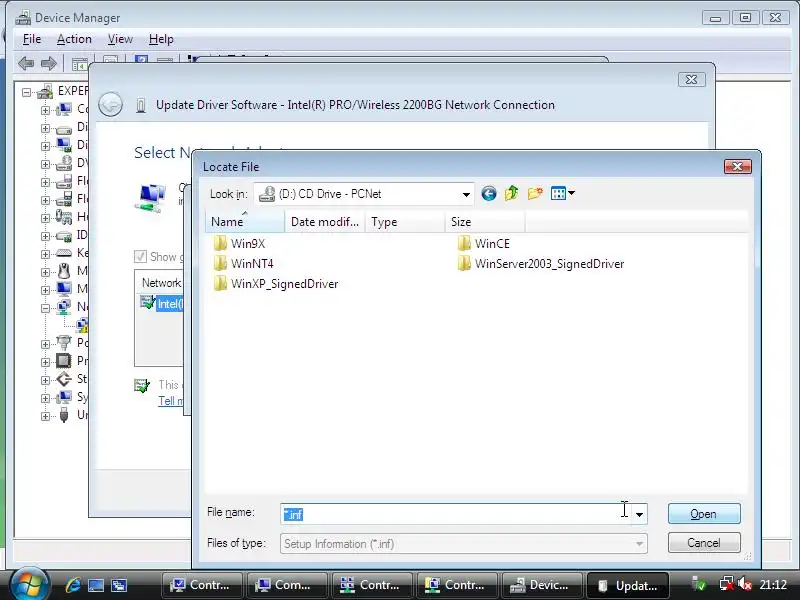Image resolution: width=800 pixels, height=600 pixels.
Task: Sort files by Size column
Action: click(x=485, y=222)
